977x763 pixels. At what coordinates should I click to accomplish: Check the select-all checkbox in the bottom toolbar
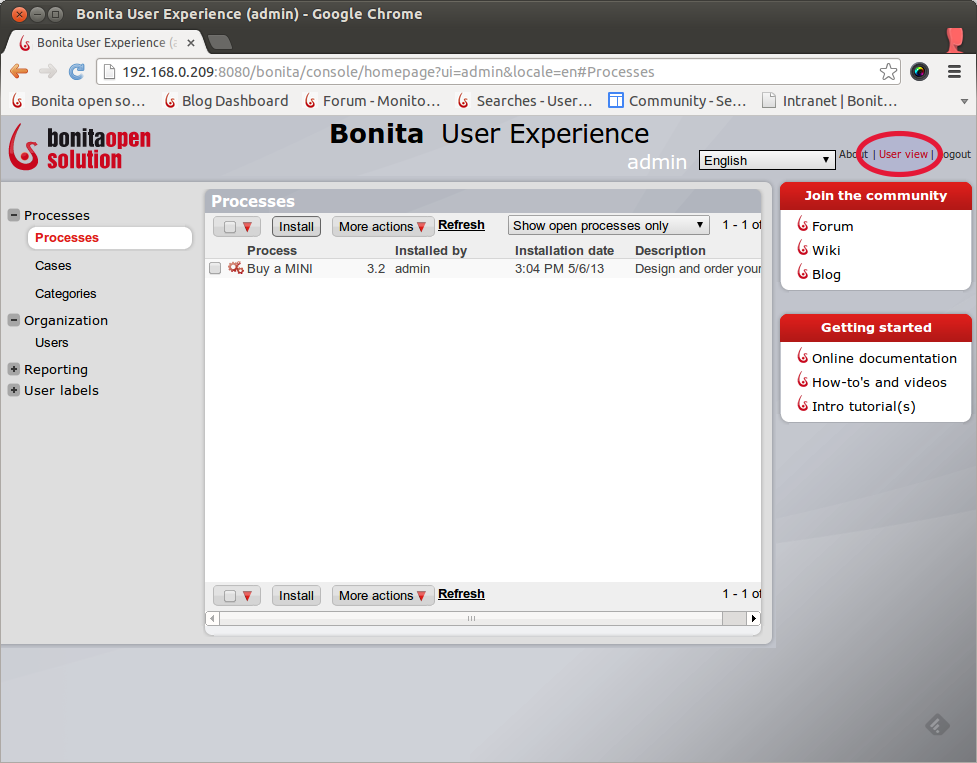tap(229, 595)
